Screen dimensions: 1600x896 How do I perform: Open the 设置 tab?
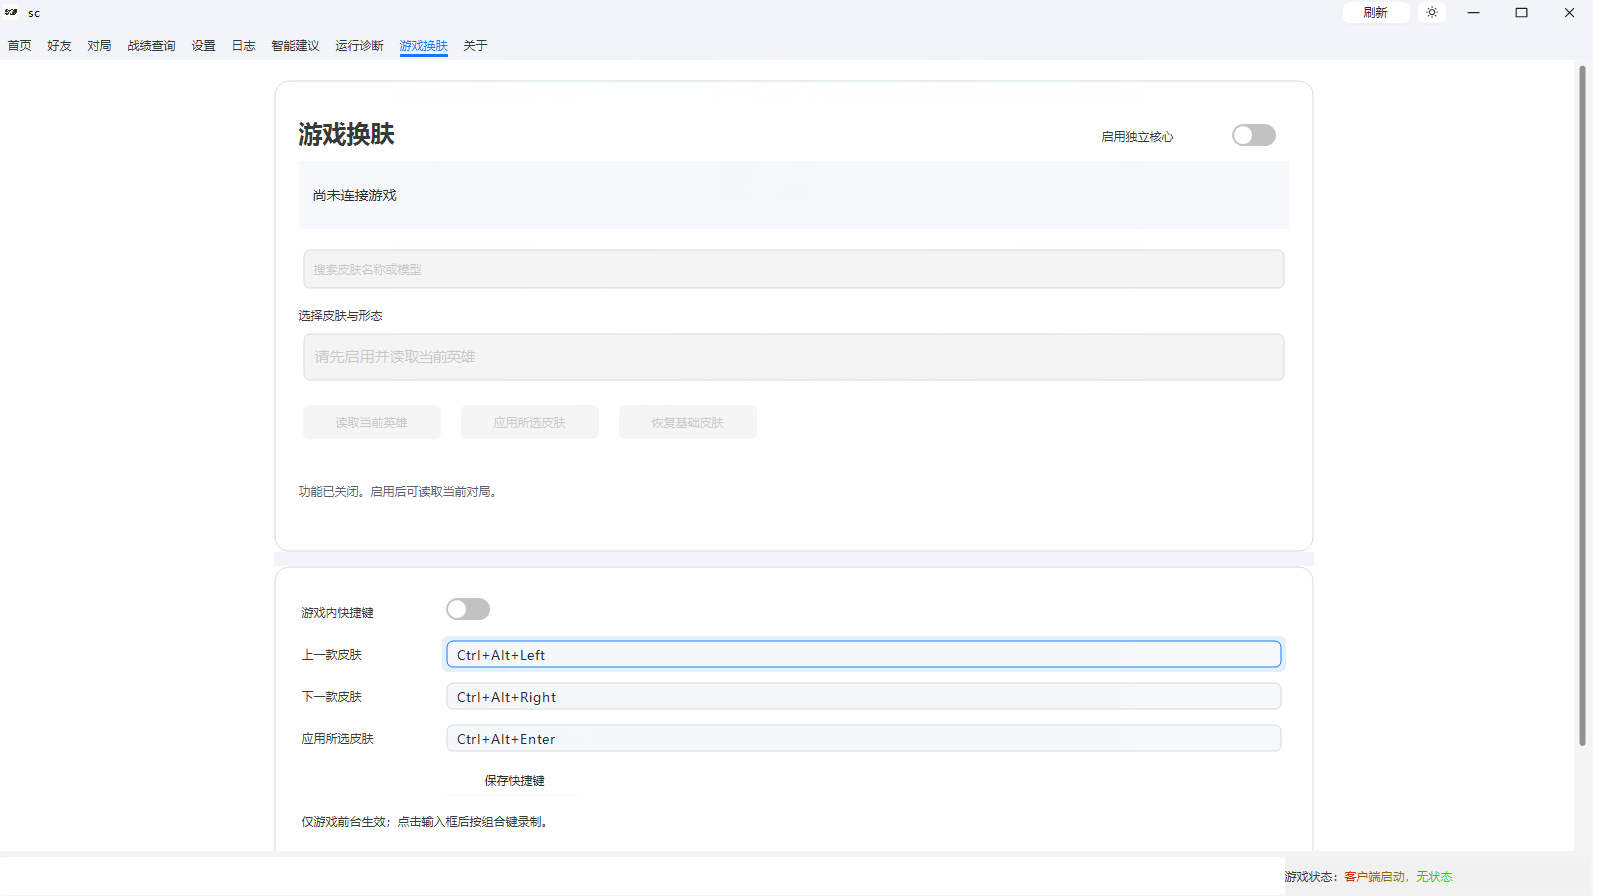coord(204,46)
